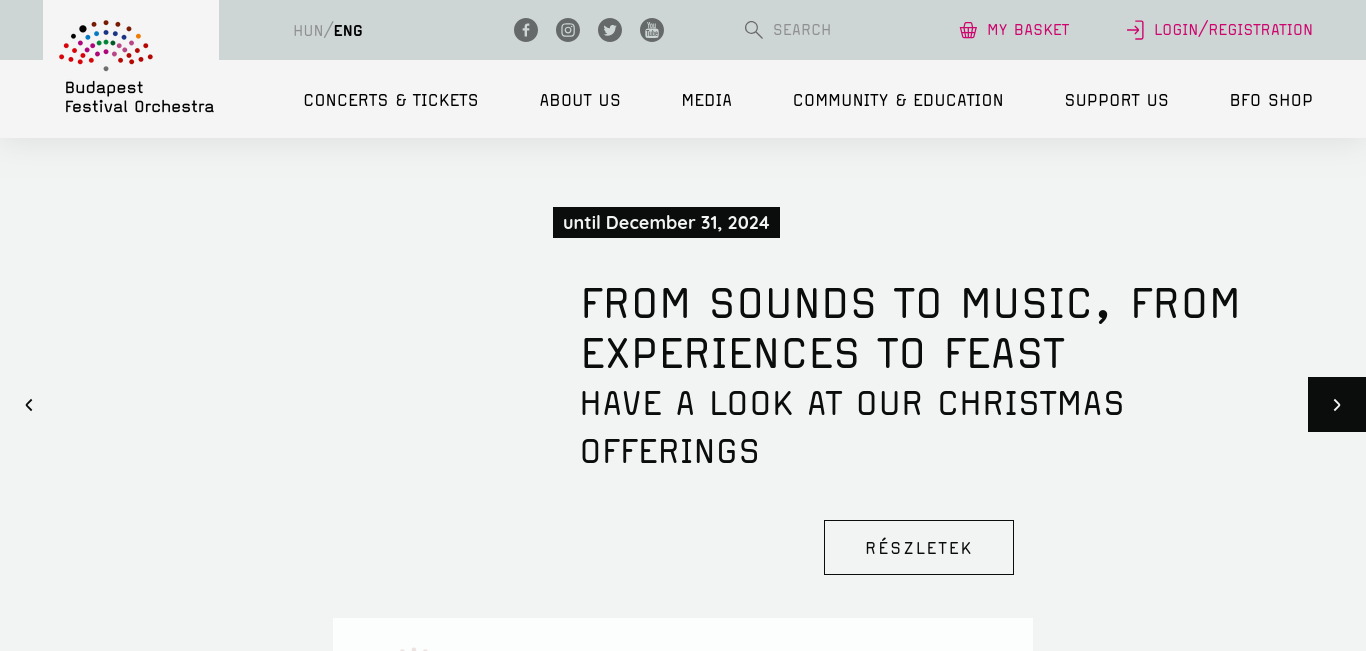This screenshot has width=1366, height=651.
Task: Go to the BFO Shop
Action: [1271, 100]
